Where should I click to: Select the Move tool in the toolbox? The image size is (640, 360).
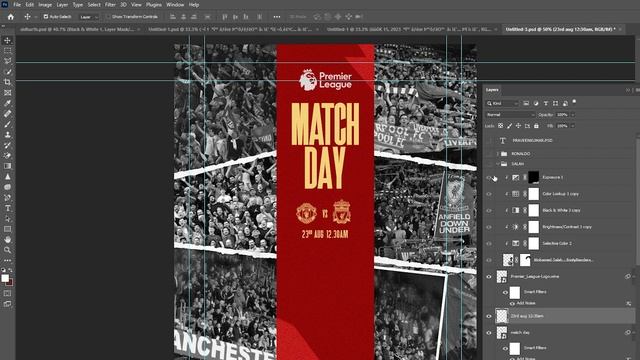[x=7, y=40]
